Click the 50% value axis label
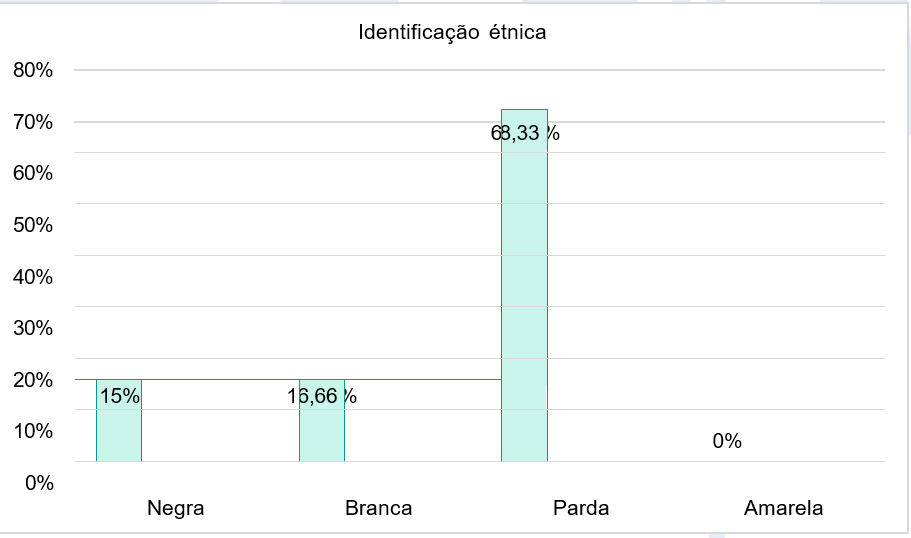The image size is (911, 538). click(x=33, y=225)
